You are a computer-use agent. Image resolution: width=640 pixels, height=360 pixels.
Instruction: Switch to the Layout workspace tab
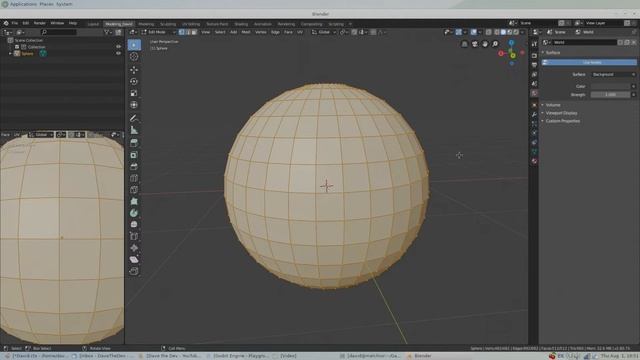93,24
